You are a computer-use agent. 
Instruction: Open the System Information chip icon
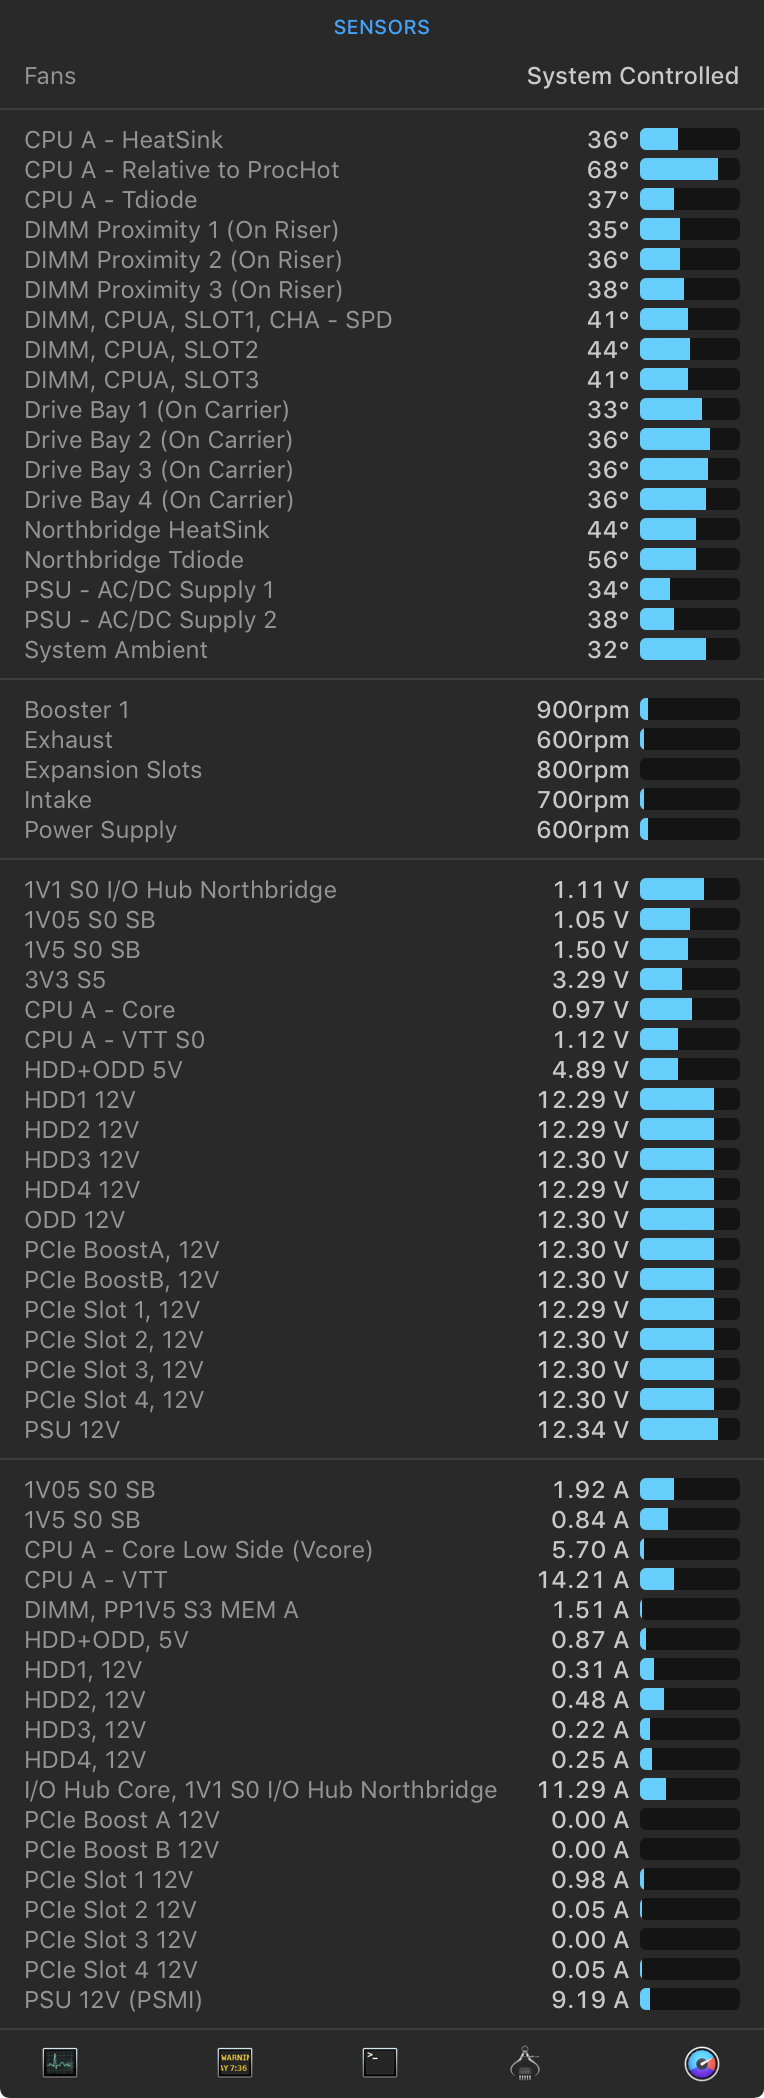pyautogui.click(x=525, y=2063)
